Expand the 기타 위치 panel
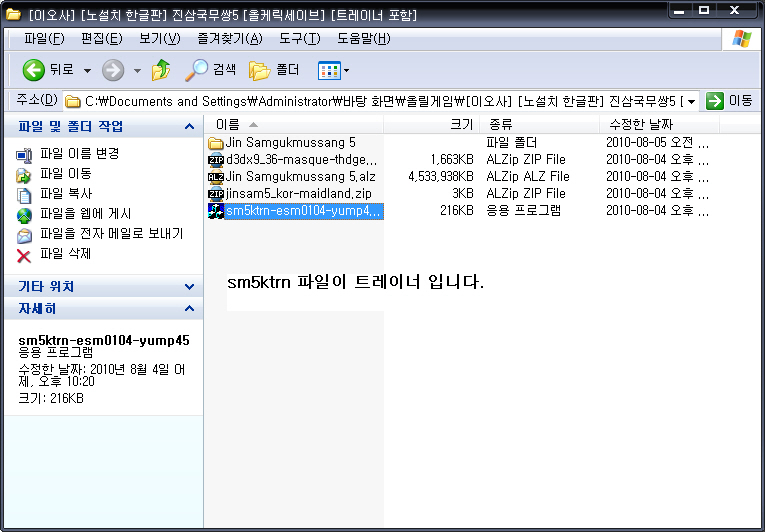This screenshot has width=765, height=532. pos(189,286)
